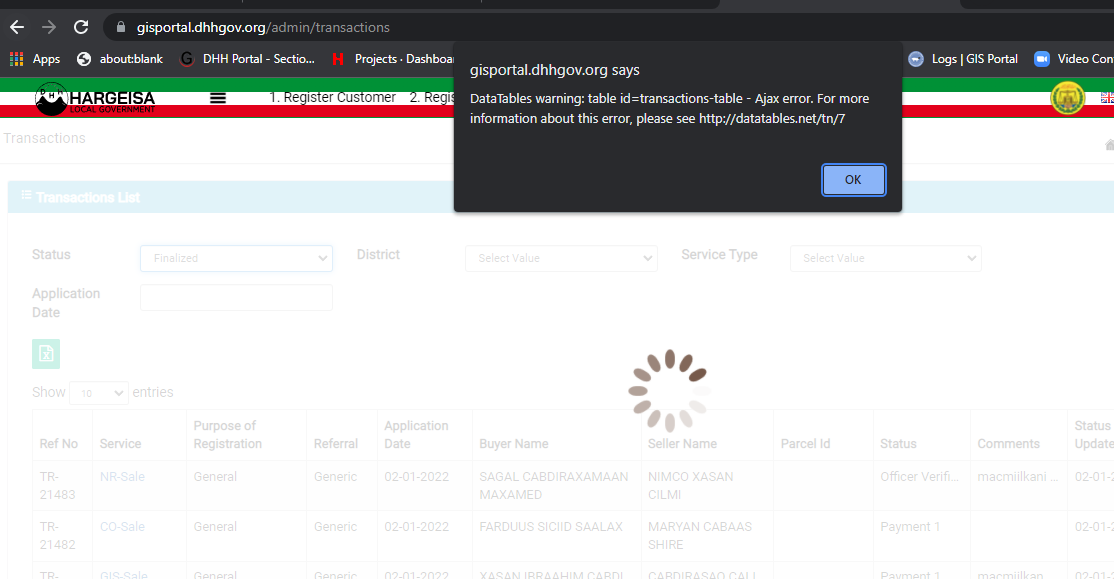Click the padlock site info icon
The height and width of the screenshot is (579, 1114).
pos(121,27)
